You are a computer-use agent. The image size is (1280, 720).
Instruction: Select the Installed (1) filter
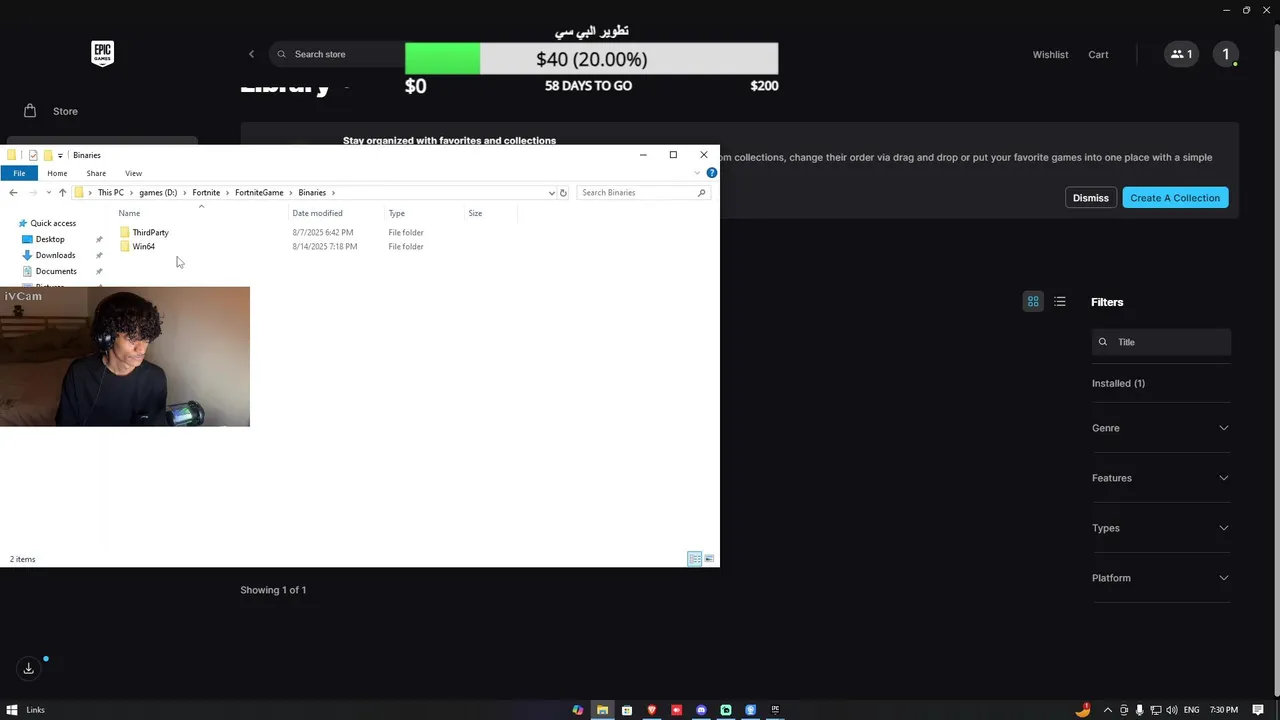[x=1118, y=383]
